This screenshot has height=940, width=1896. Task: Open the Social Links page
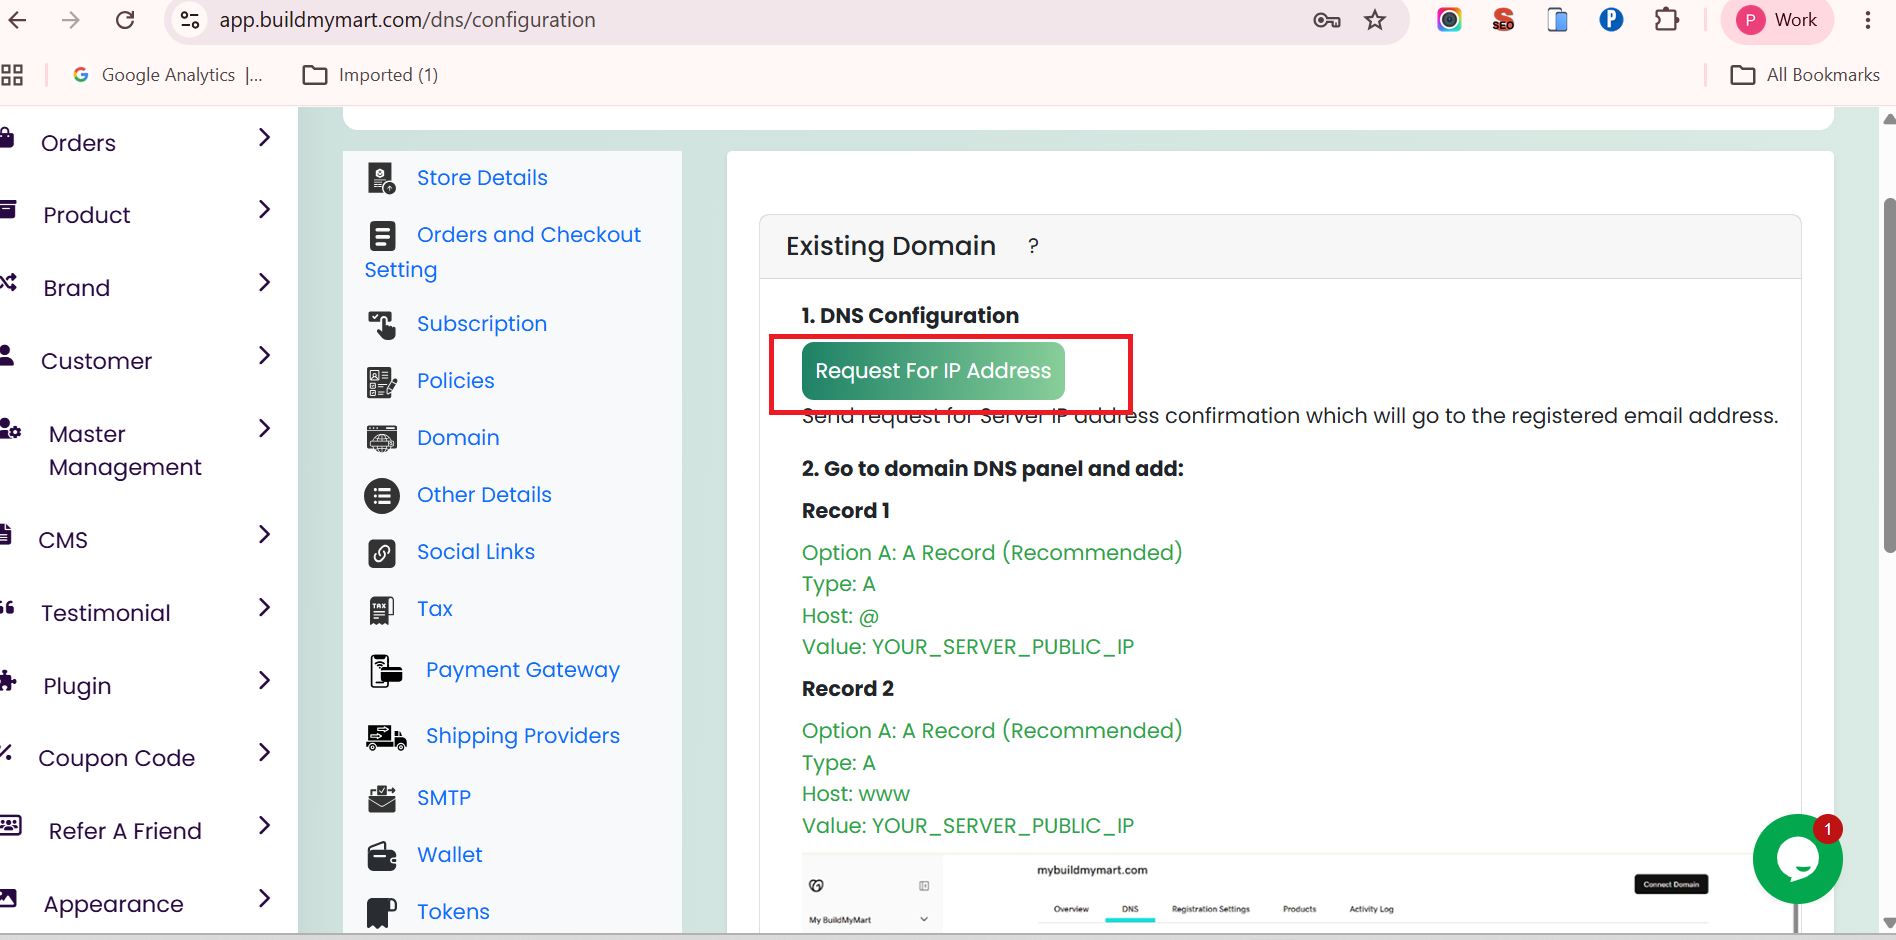point(476,552)
